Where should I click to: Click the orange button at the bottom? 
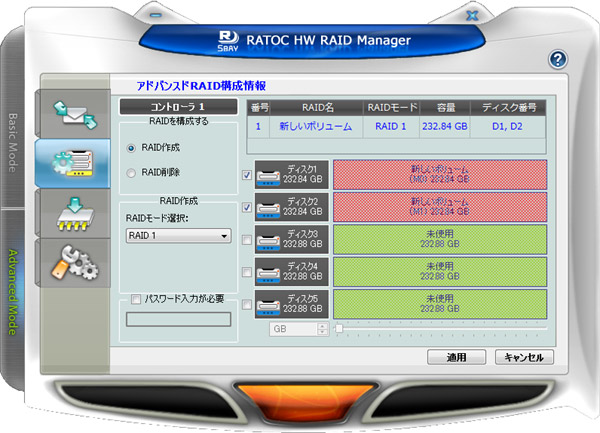(305, 402)
